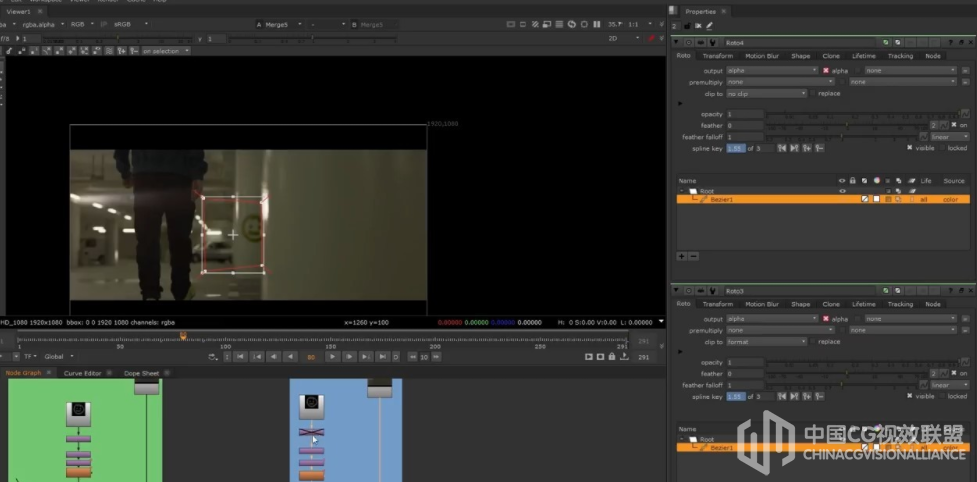The height and width of the screenshot is (482, 977).
Task: Jump to next spline key in Roto4
Action: click(794, 148)
